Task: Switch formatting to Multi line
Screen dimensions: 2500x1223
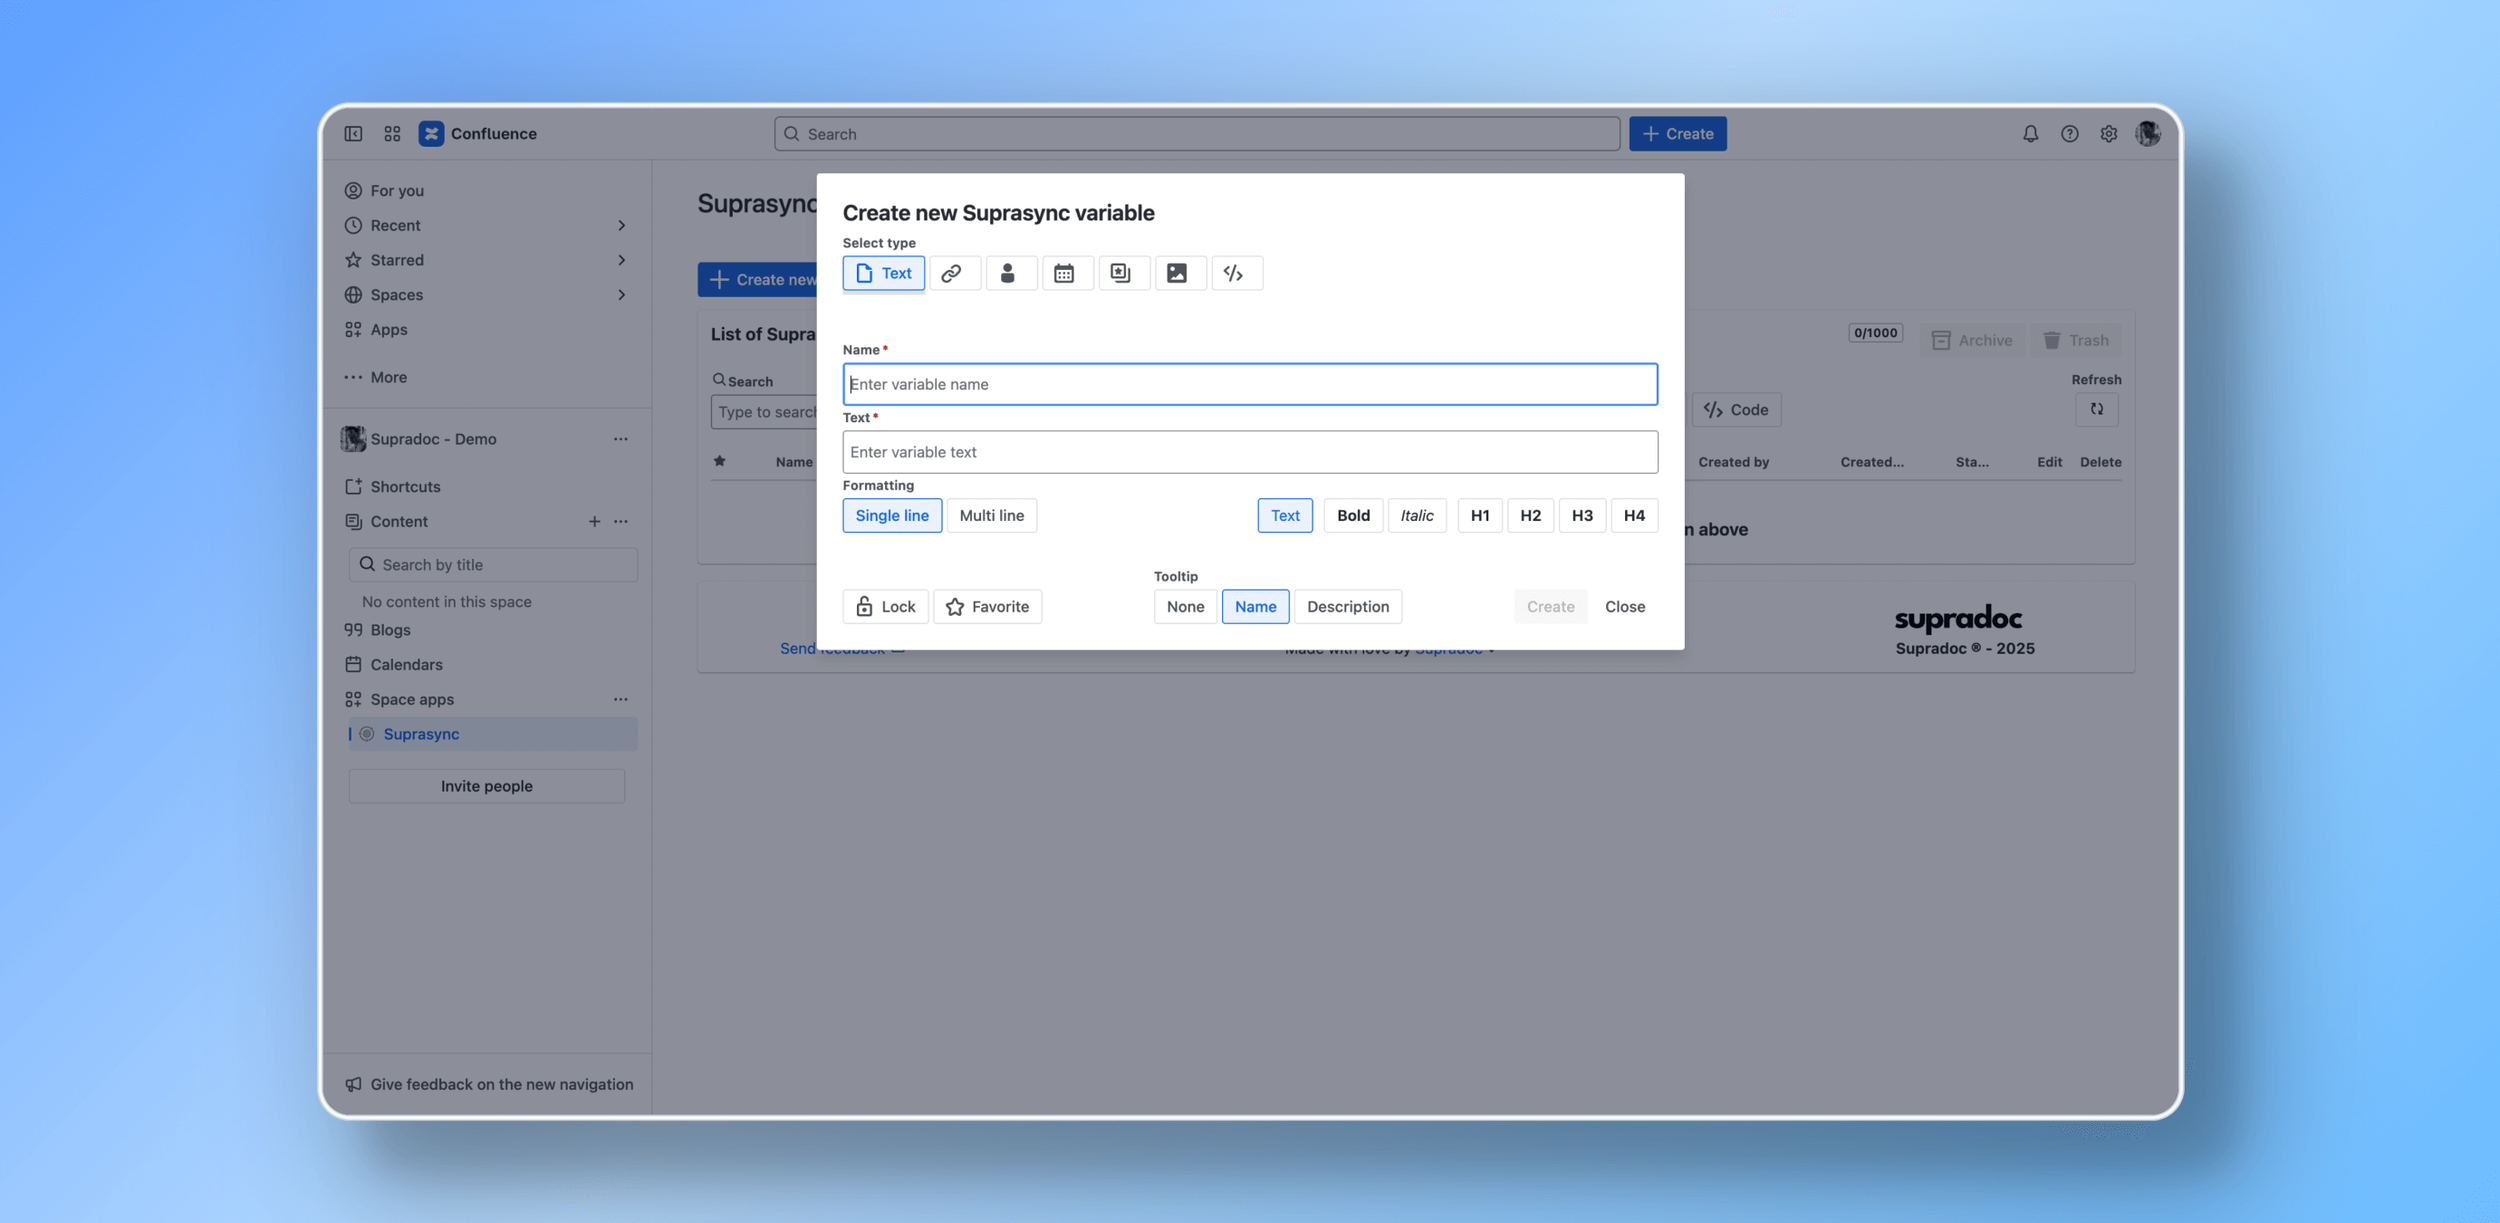Action: 991,515
